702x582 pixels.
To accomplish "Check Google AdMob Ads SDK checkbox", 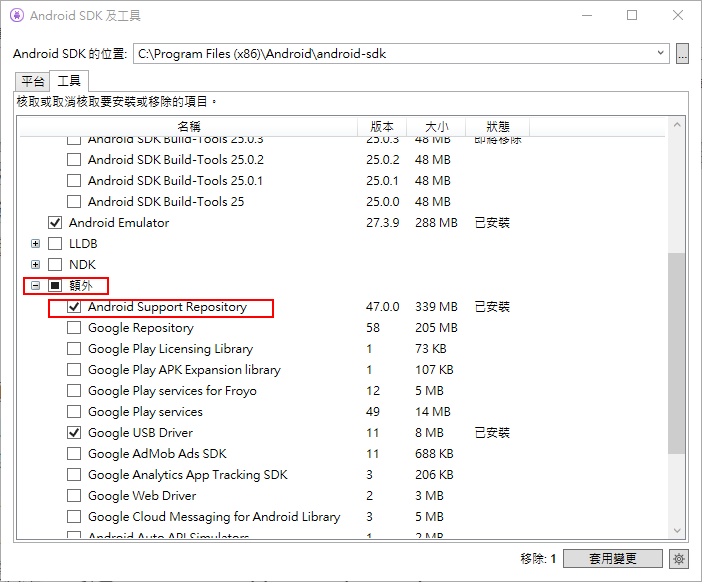I will pos(74,454).
